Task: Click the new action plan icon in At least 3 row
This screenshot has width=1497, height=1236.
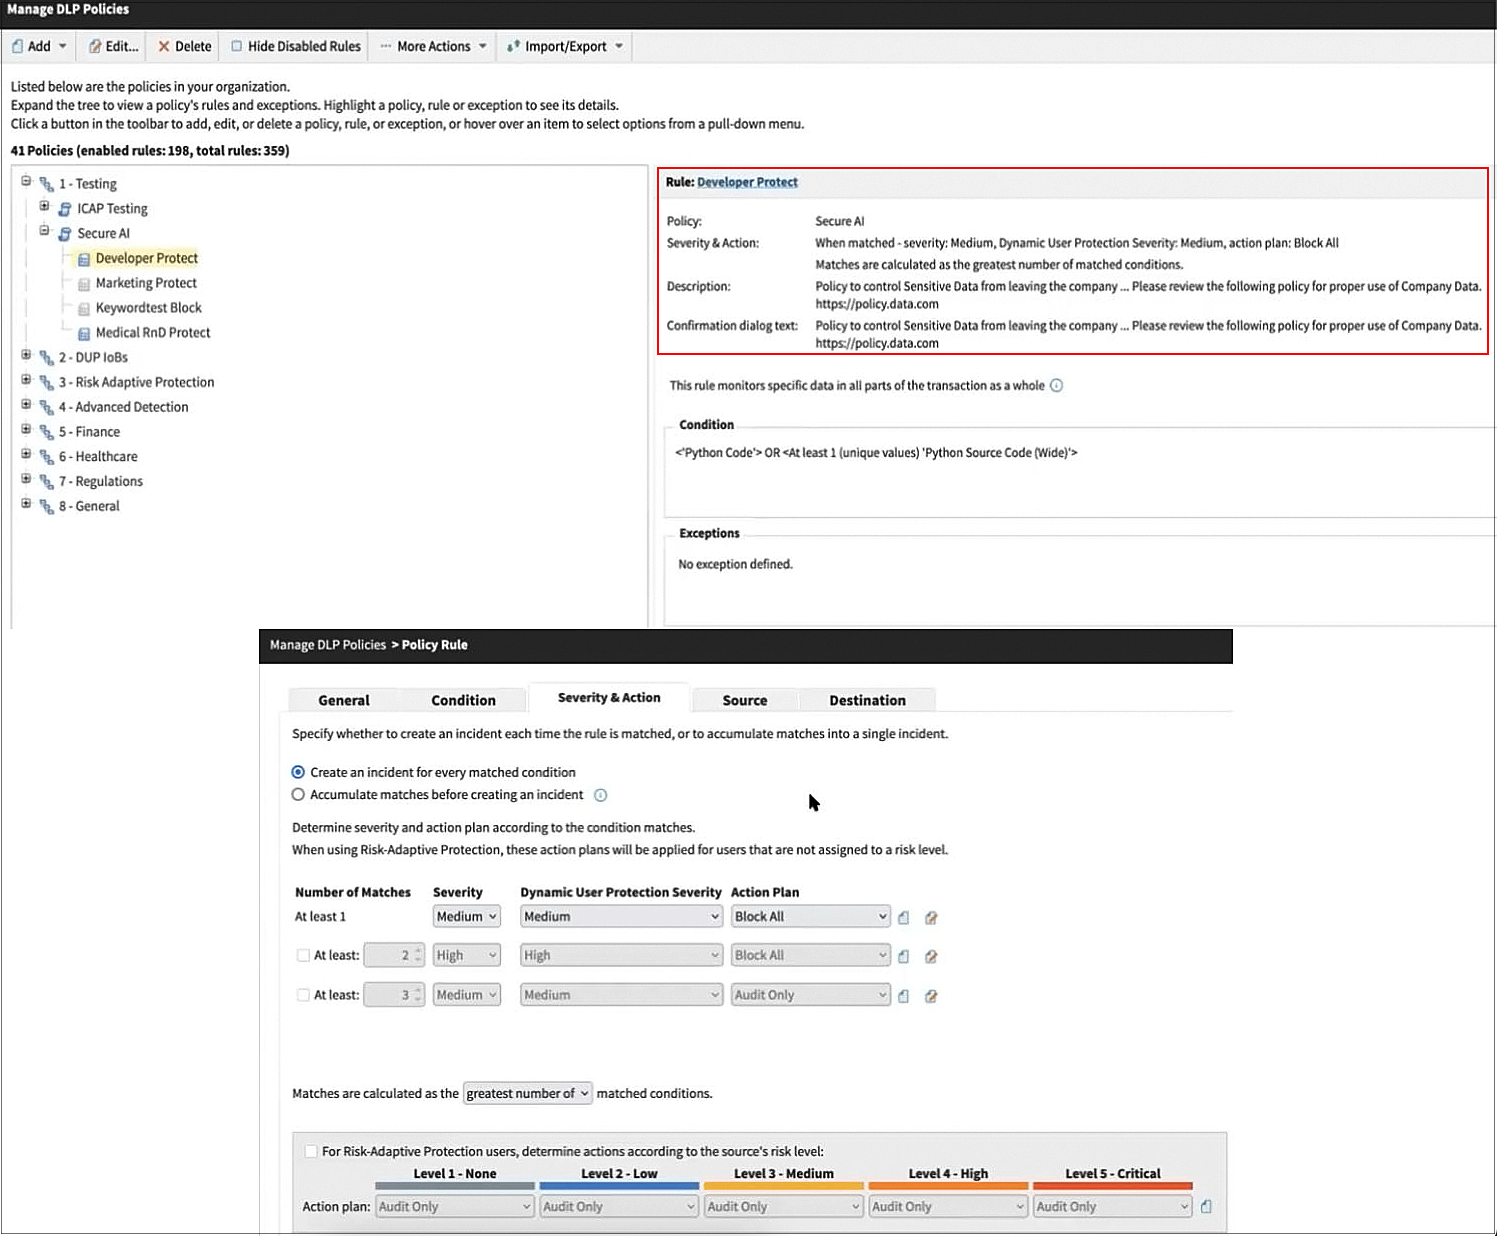Action: pyautogui.click(x=904, y=996)
